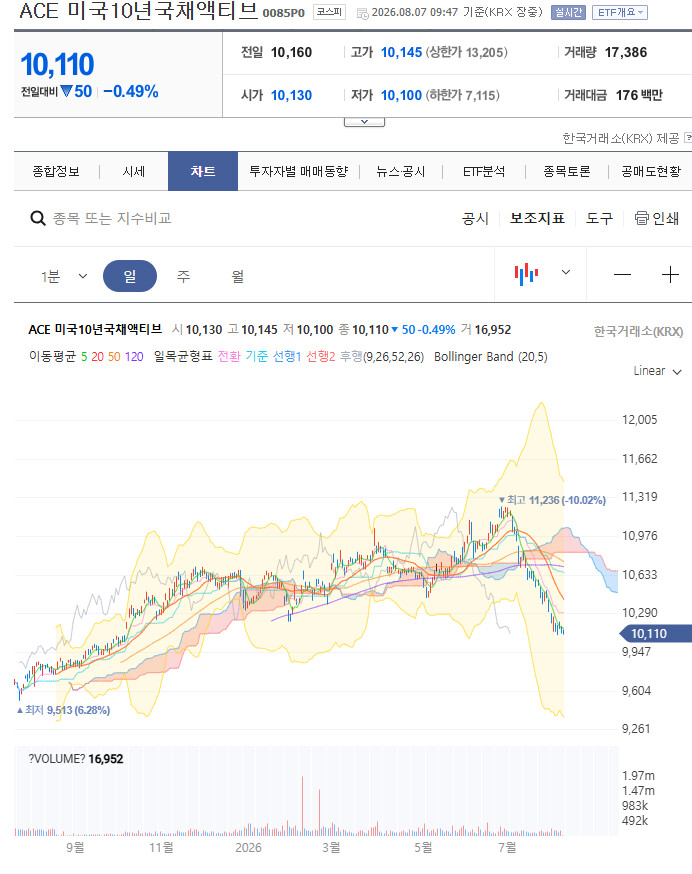Open the ETF개요 dropdown
The height and width of the screenshot is (874, 692).
[x=620, y=12]
